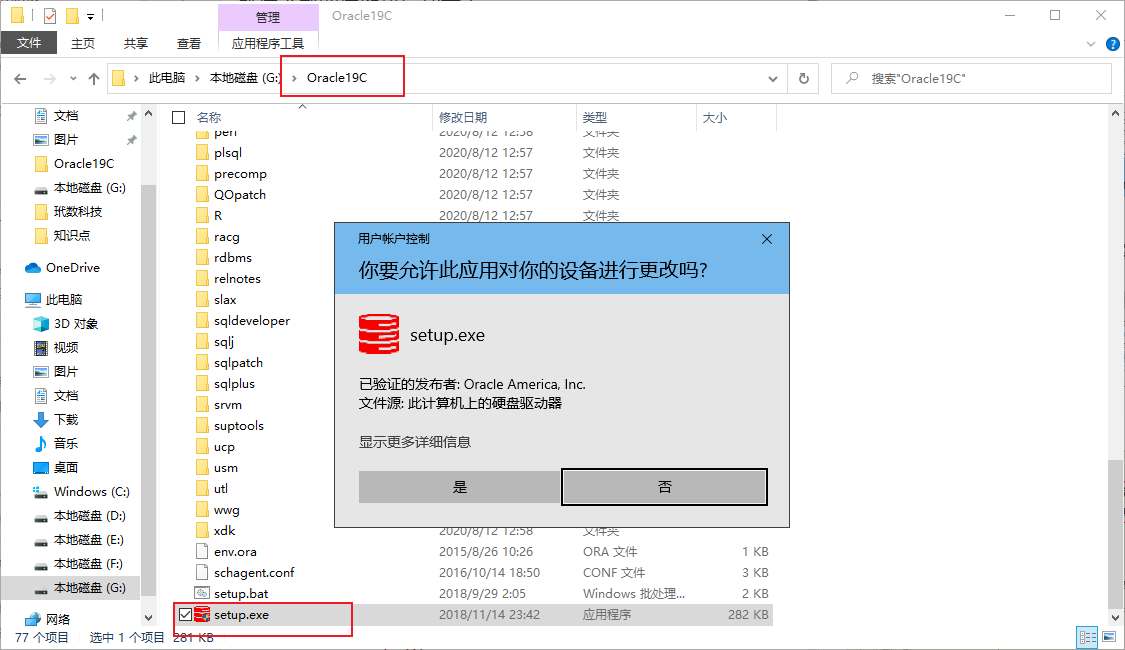1125x650 pixels.
Task: Open the quick access toolbar dropdown
Action: pos(90,16)
